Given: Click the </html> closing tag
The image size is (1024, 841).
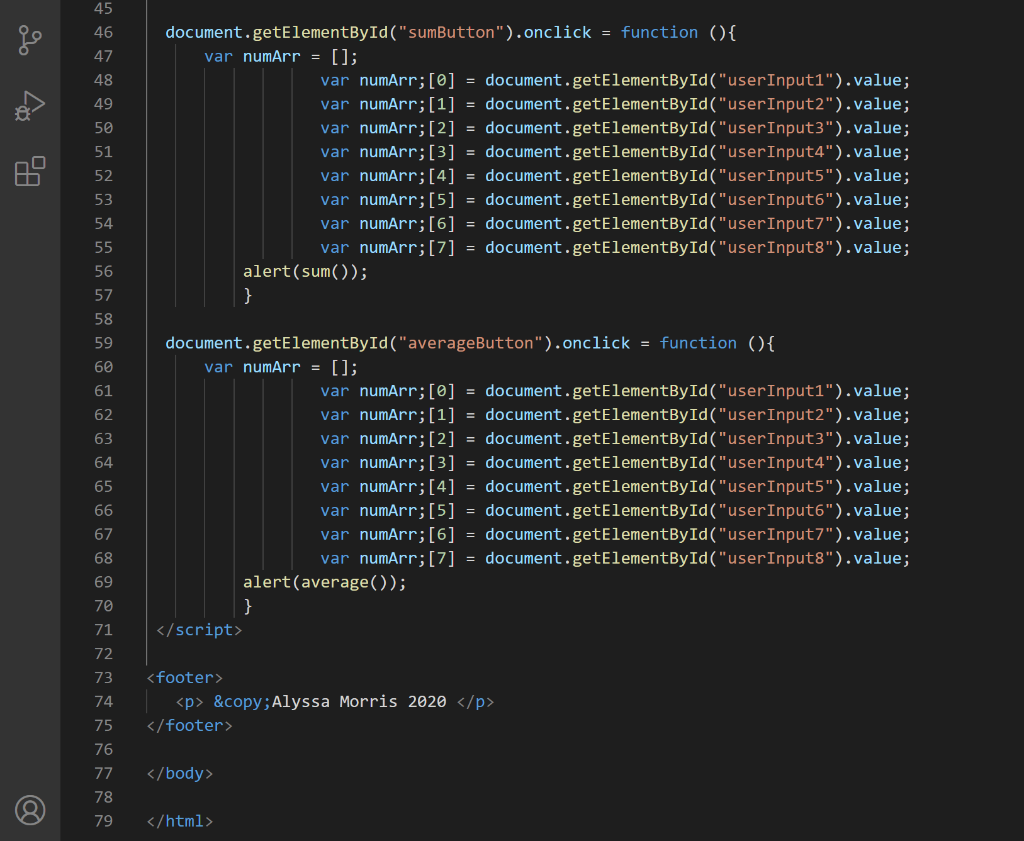Looking at the screenshot, I should coord(178,821).
